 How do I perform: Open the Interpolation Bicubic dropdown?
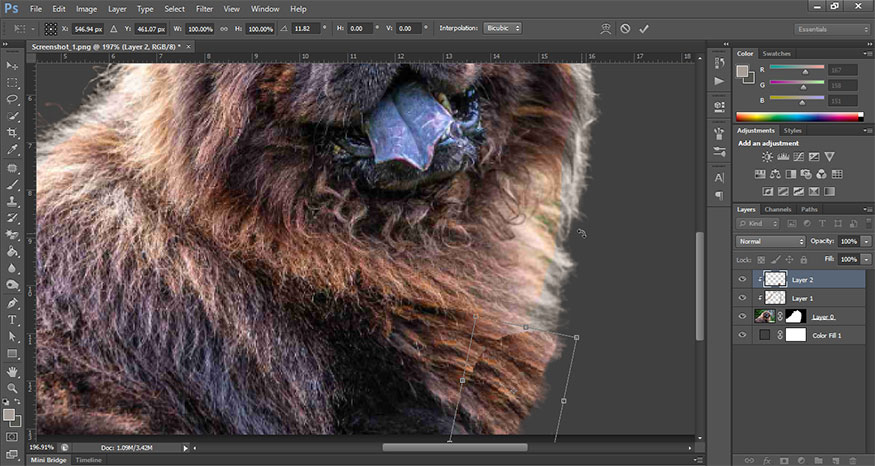(x=503, y=28)
